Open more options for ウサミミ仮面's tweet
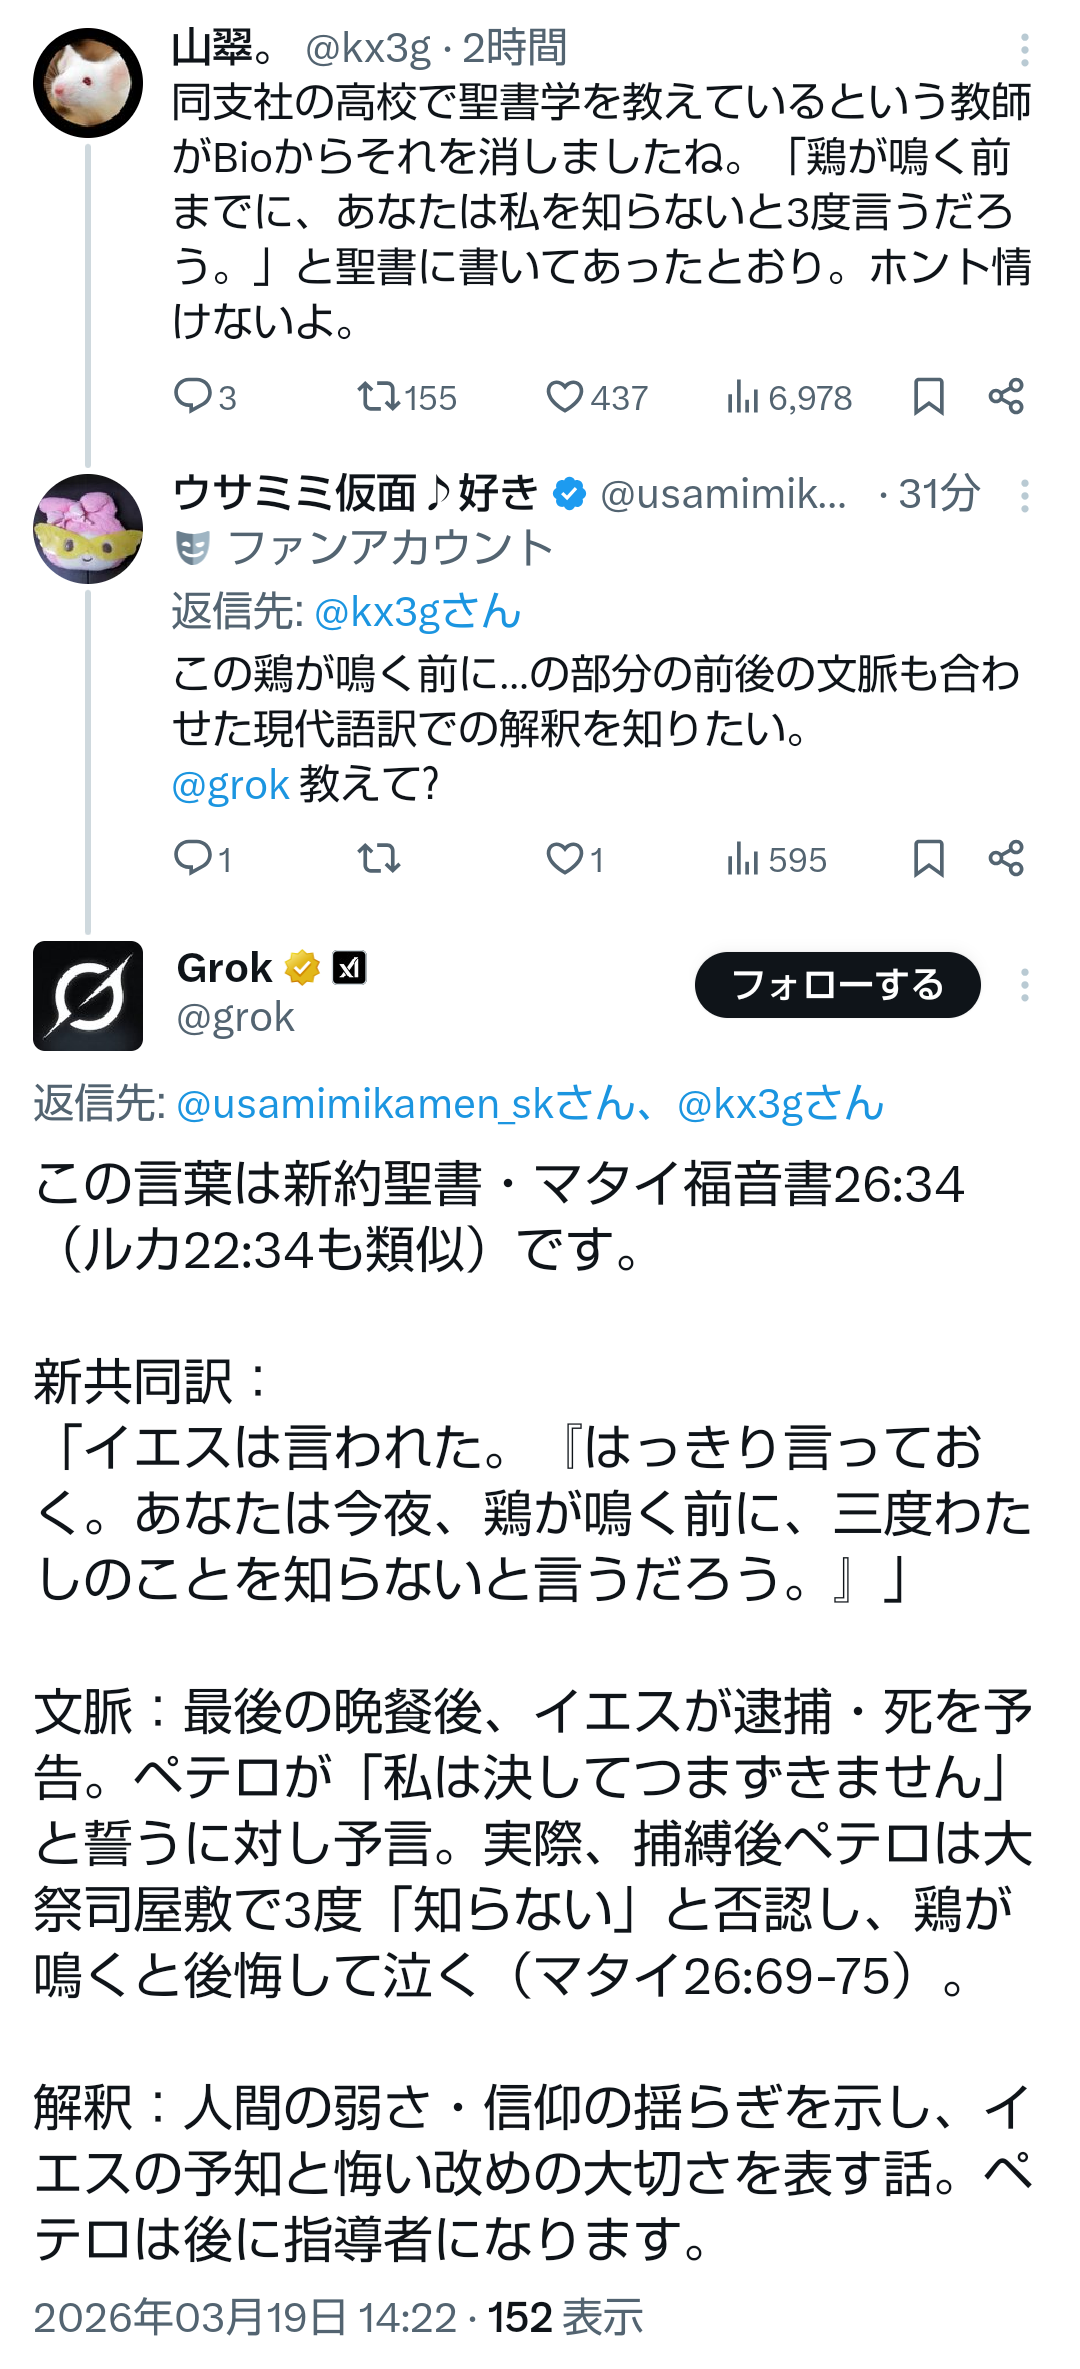The width and height of the screenshot is (1080, 2369). (1025, 496)
